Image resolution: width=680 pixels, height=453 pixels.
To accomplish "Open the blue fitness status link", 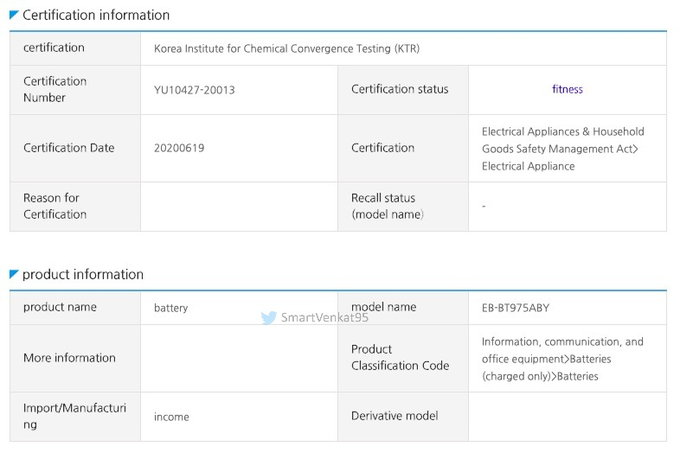I will tap(567, 89).
